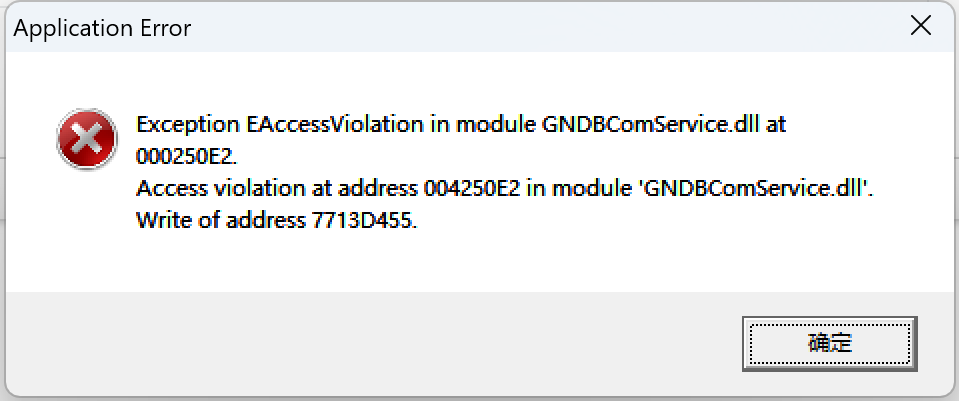Click the address 004250E2 in the message
Image resolution: width=959 pixels, height=401 pixels.
coord(472,188)
